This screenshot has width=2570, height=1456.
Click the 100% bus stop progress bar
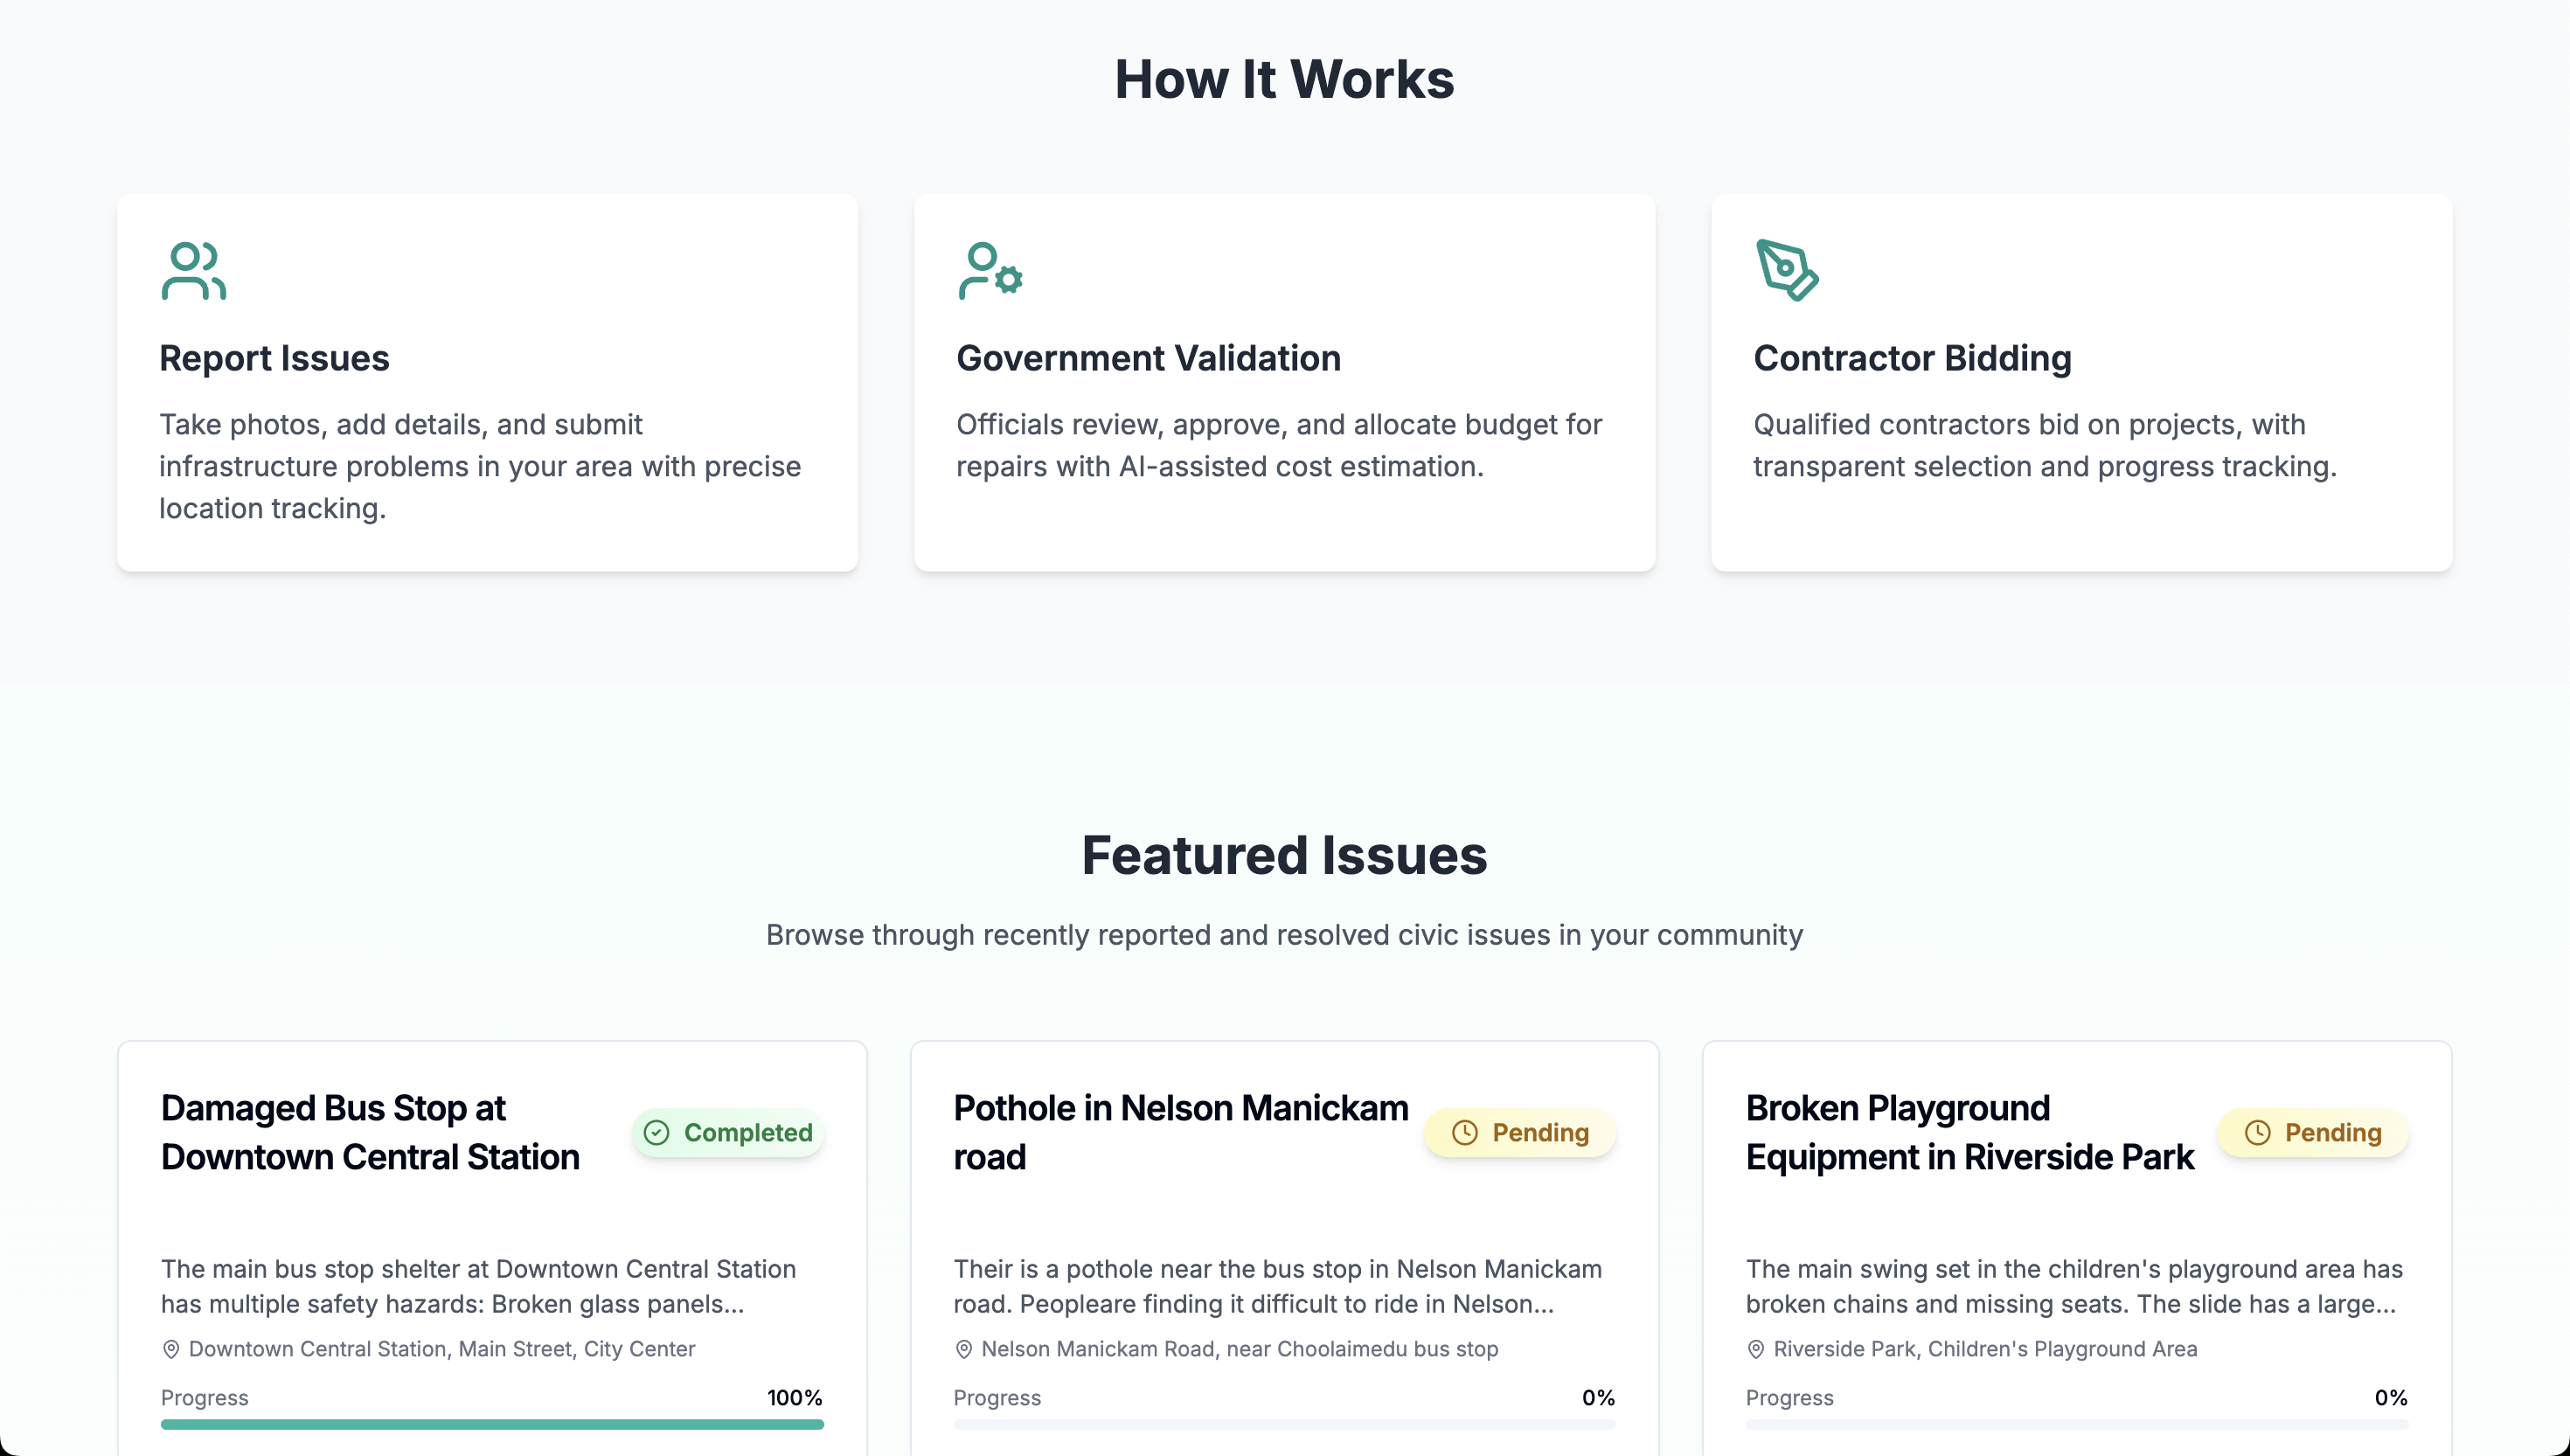coord(492,1424)
